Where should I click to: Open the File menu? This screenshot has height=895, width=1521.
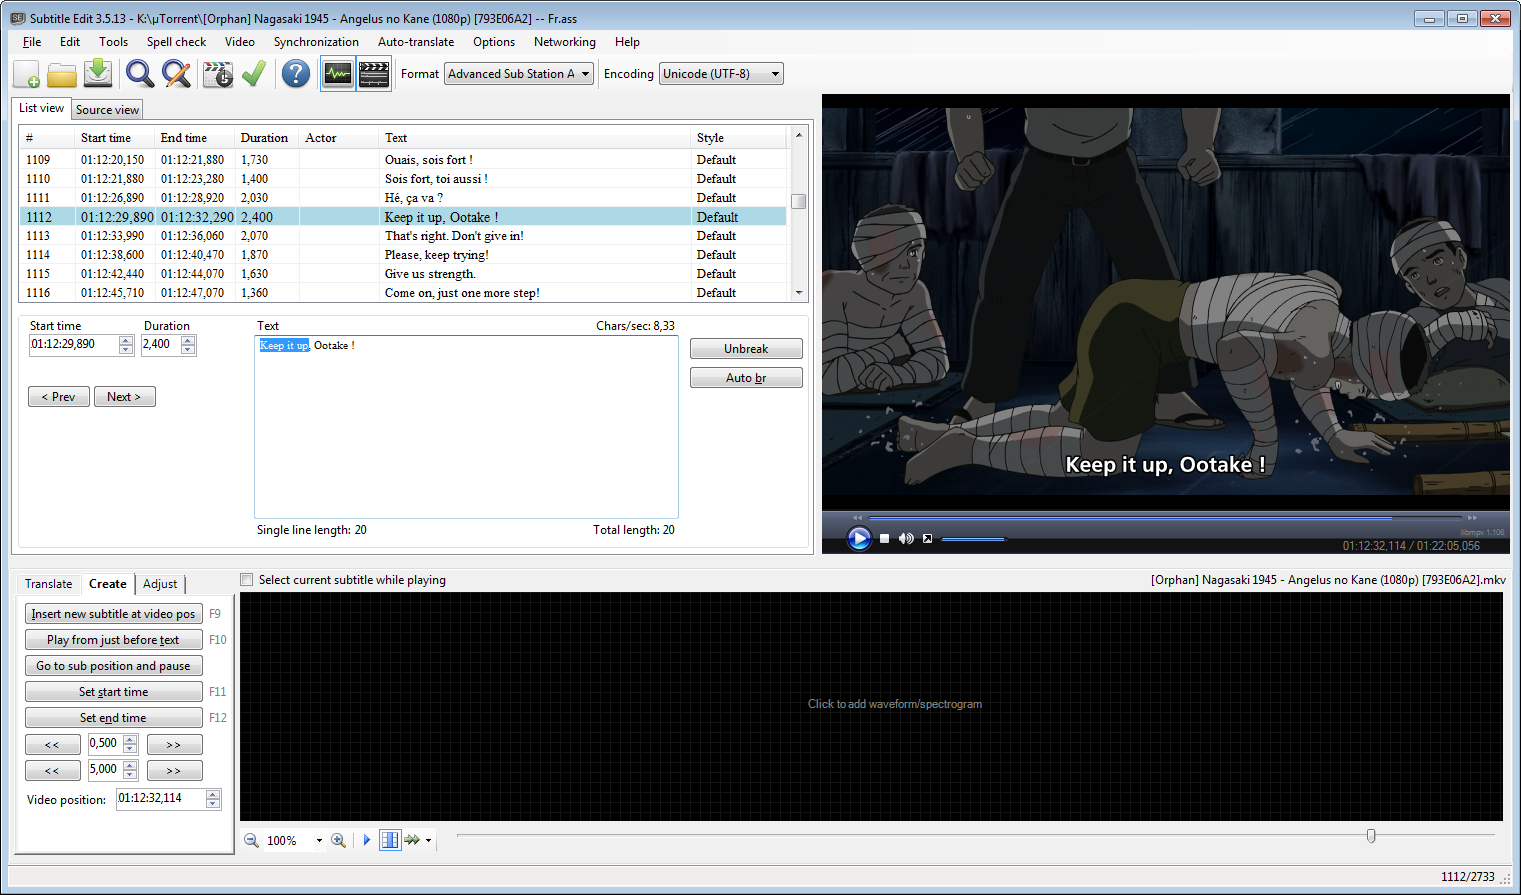[32, 42]
